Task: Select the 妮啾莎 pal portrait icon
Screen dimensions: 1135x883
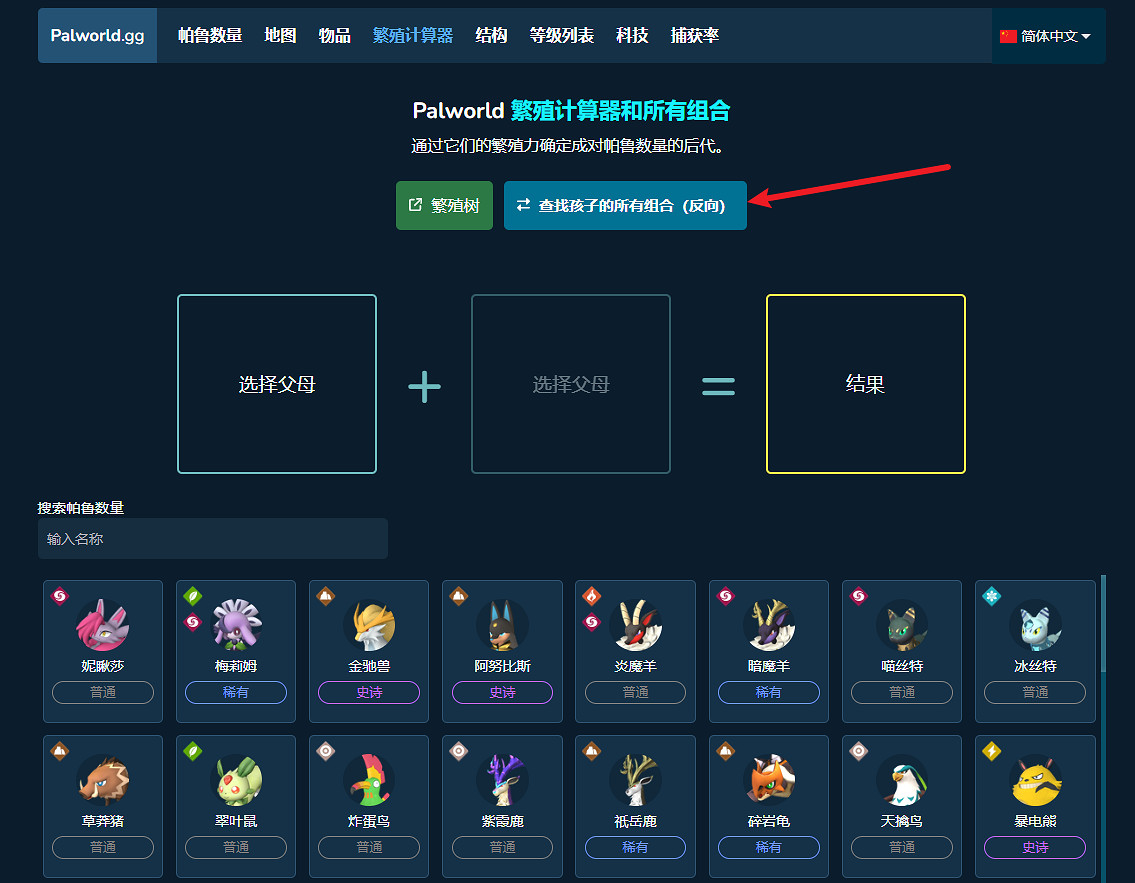Action: point(103,625)
